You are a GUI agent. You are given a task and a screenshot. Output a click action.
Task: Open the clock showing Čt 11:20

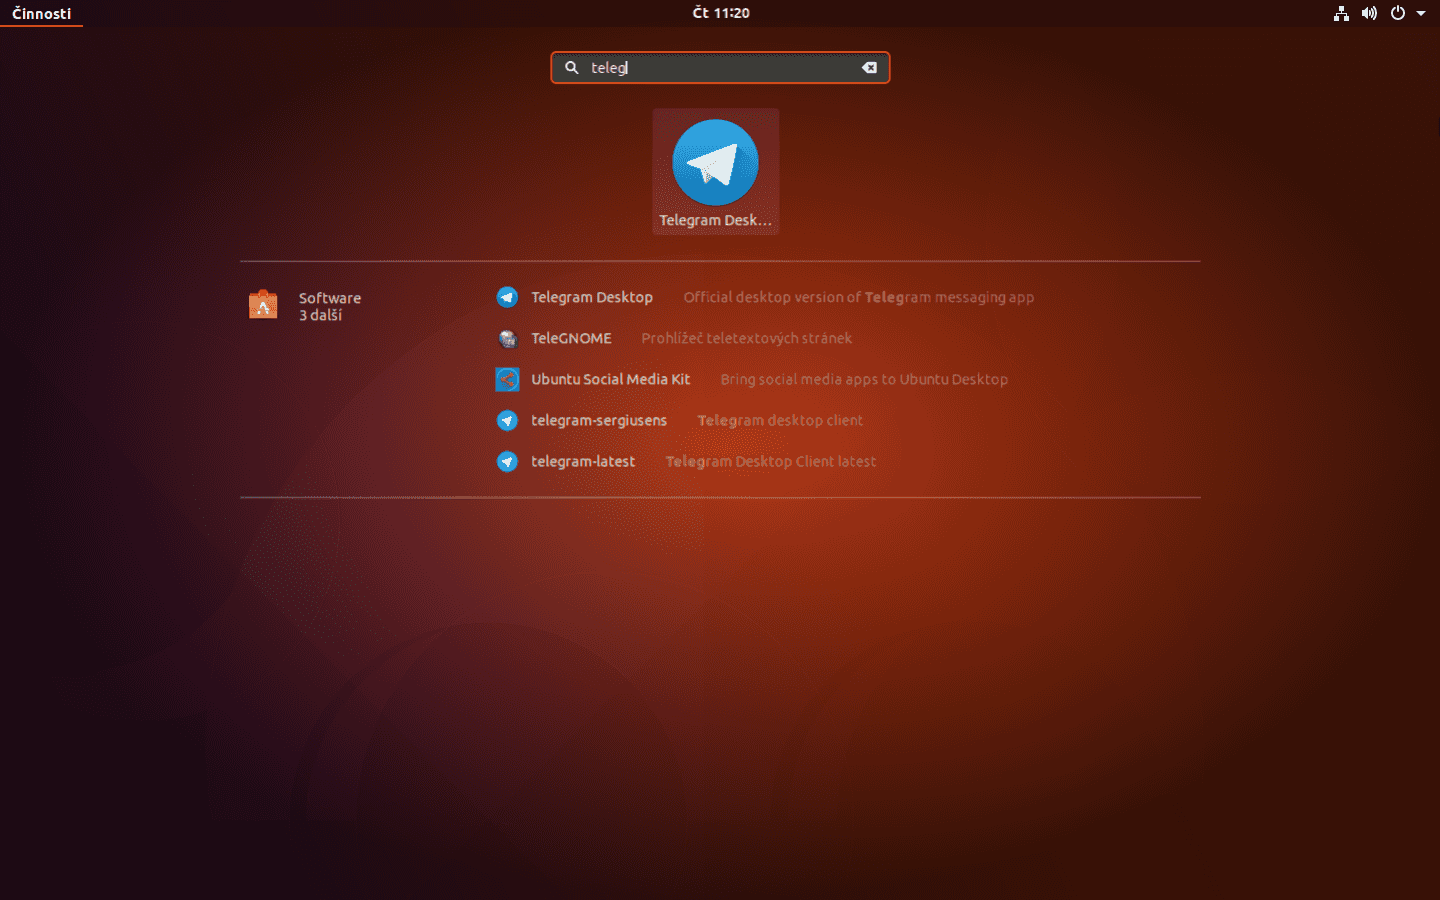click(721, 13)
